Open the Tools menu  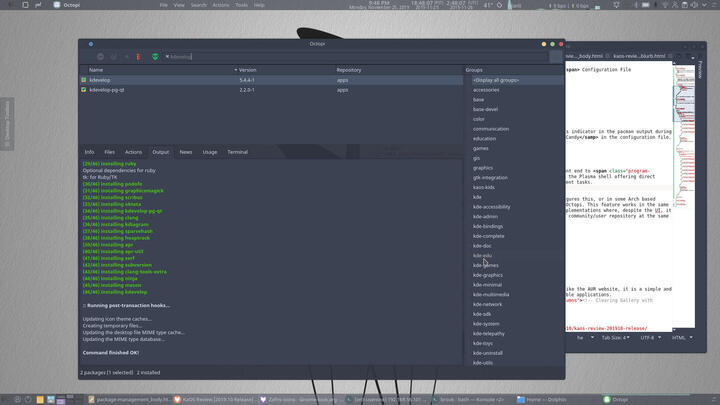coord(241,5)
